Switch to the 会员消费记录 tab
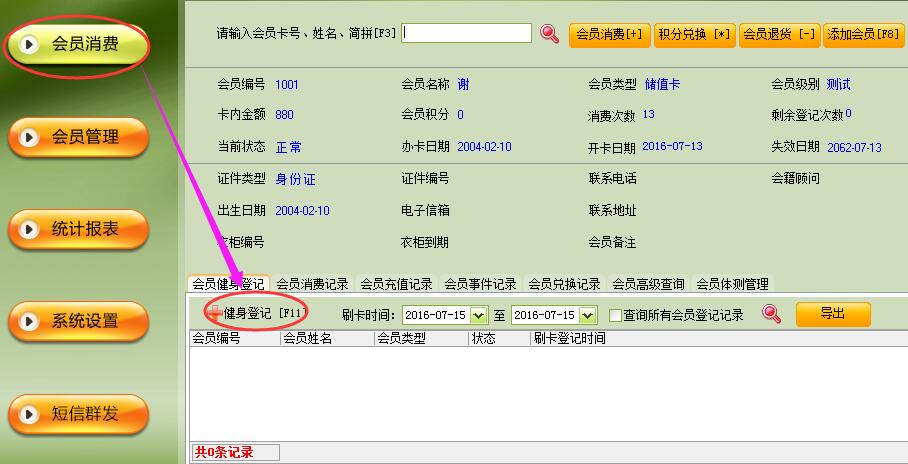908x464 pixels. [313, 283]
